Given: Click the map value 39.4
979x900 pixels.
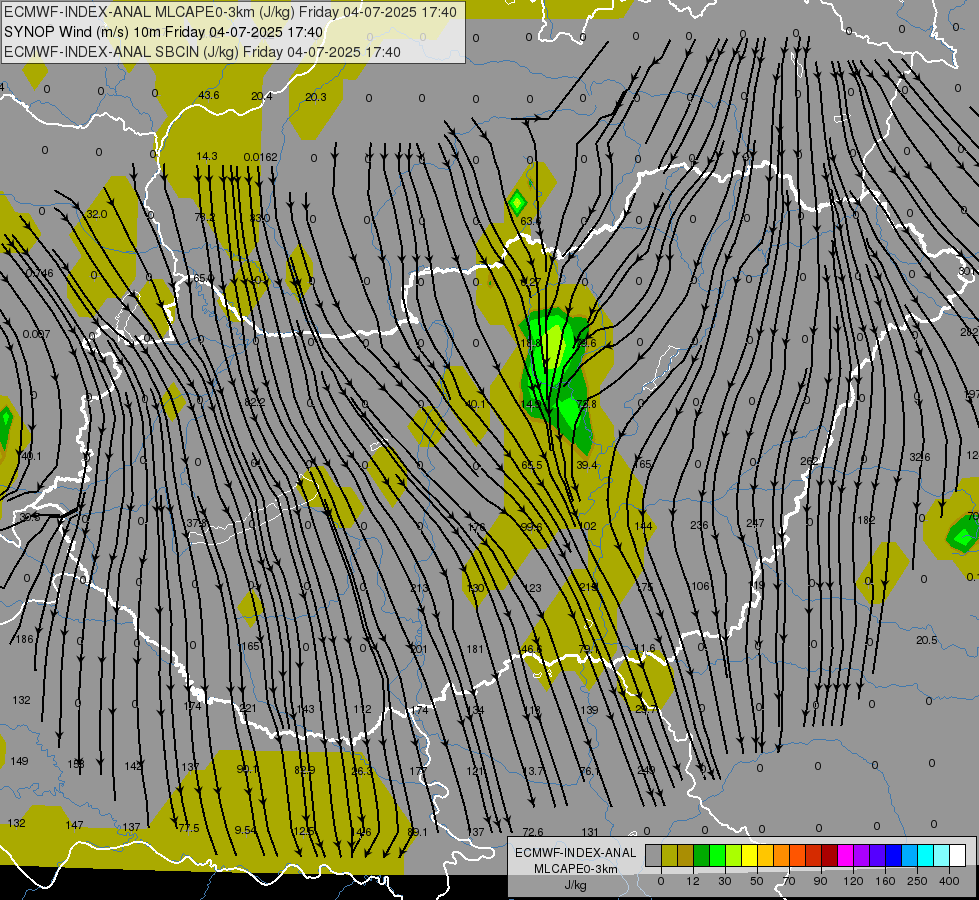Looking at the screenshot, I should point(587,465).
